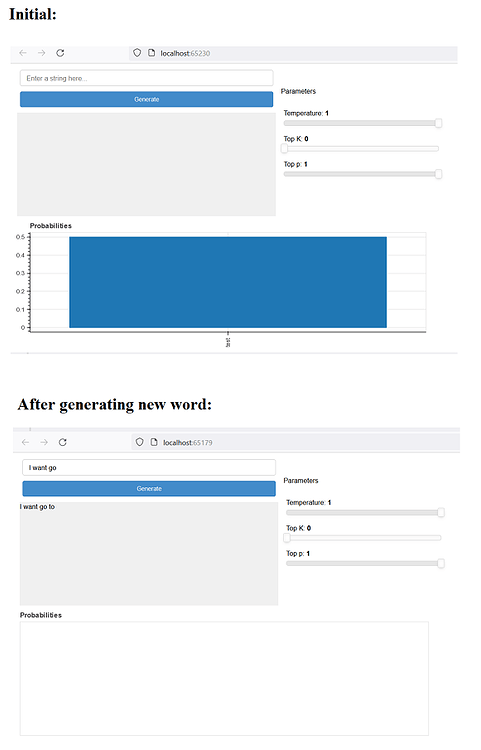Click Generate button below 'I want go'
481x750 pixels.
(149, 488)
